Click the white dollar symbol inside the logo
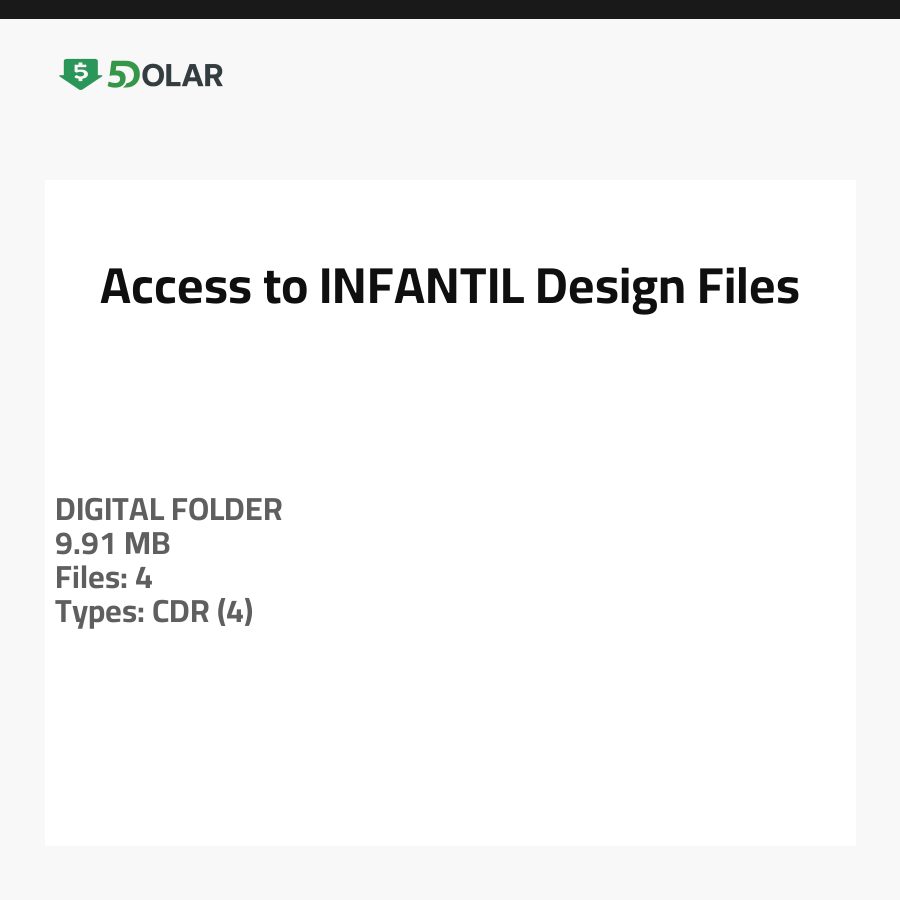 click(x=80, y=71)
